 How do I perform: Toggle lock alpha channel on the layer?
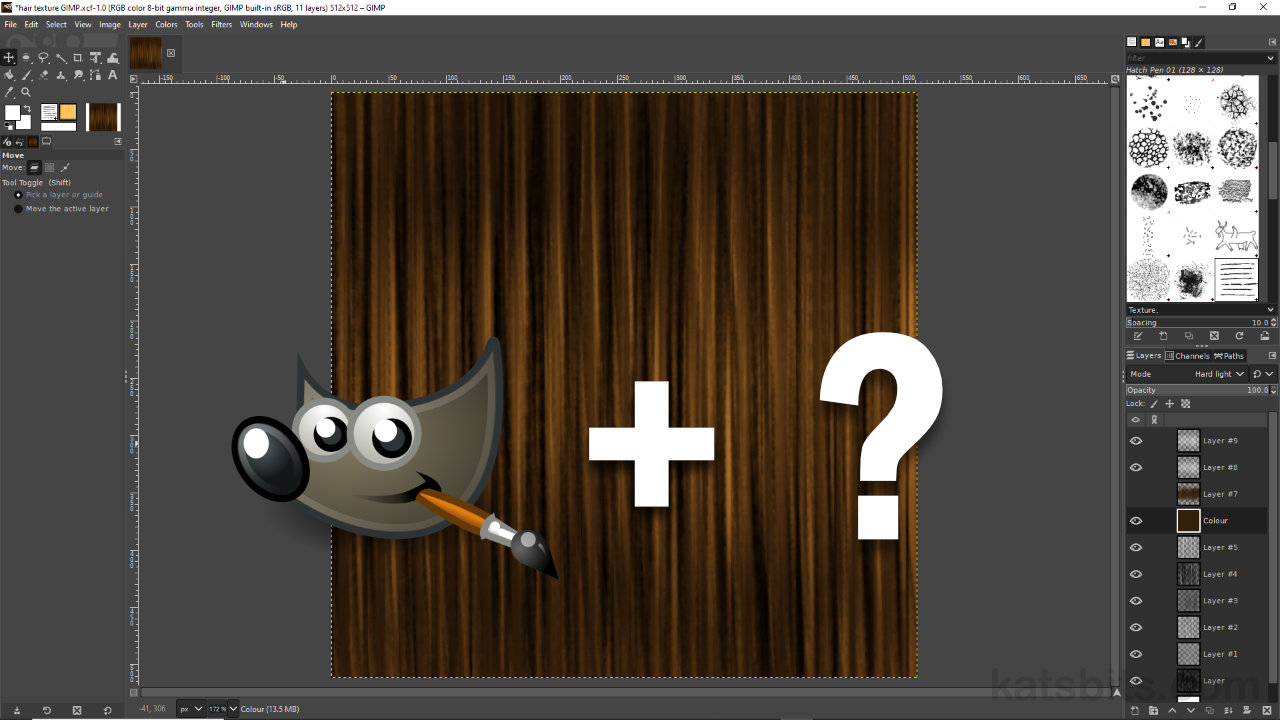tap(1185, 404)
